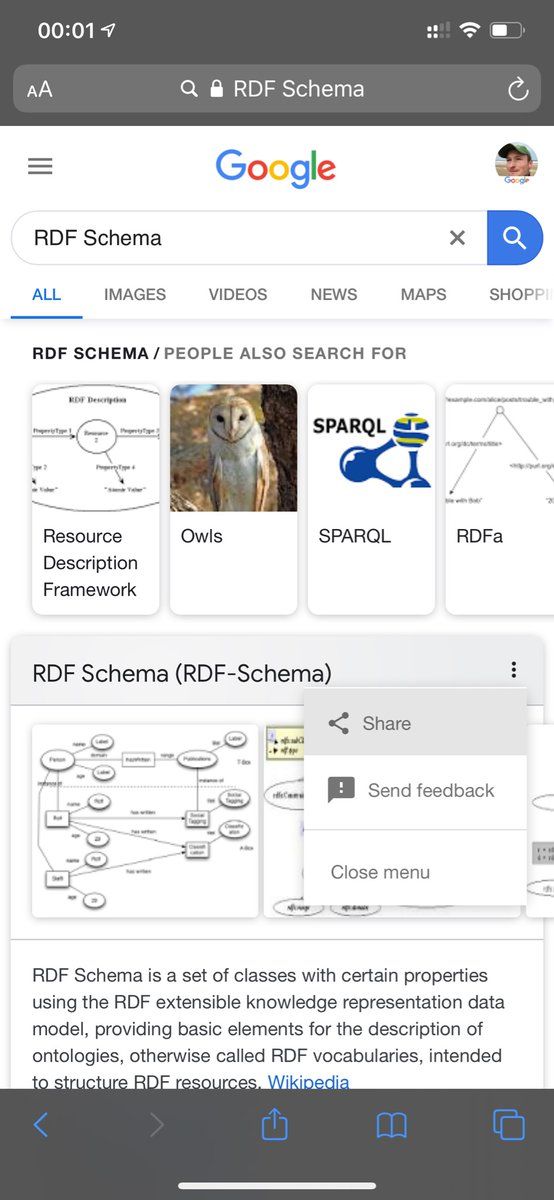
Task: Open the Owls related search card
Action: click(233, 499)
